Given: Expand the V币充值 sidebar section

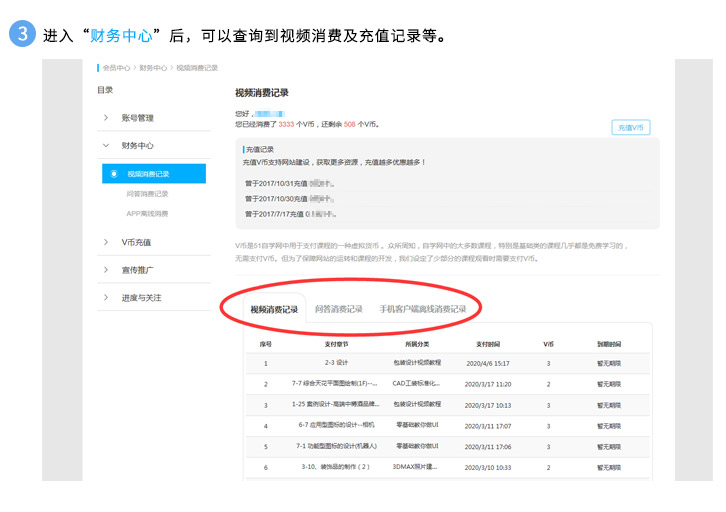Looking at the screenshot, I should coord(107,242).
